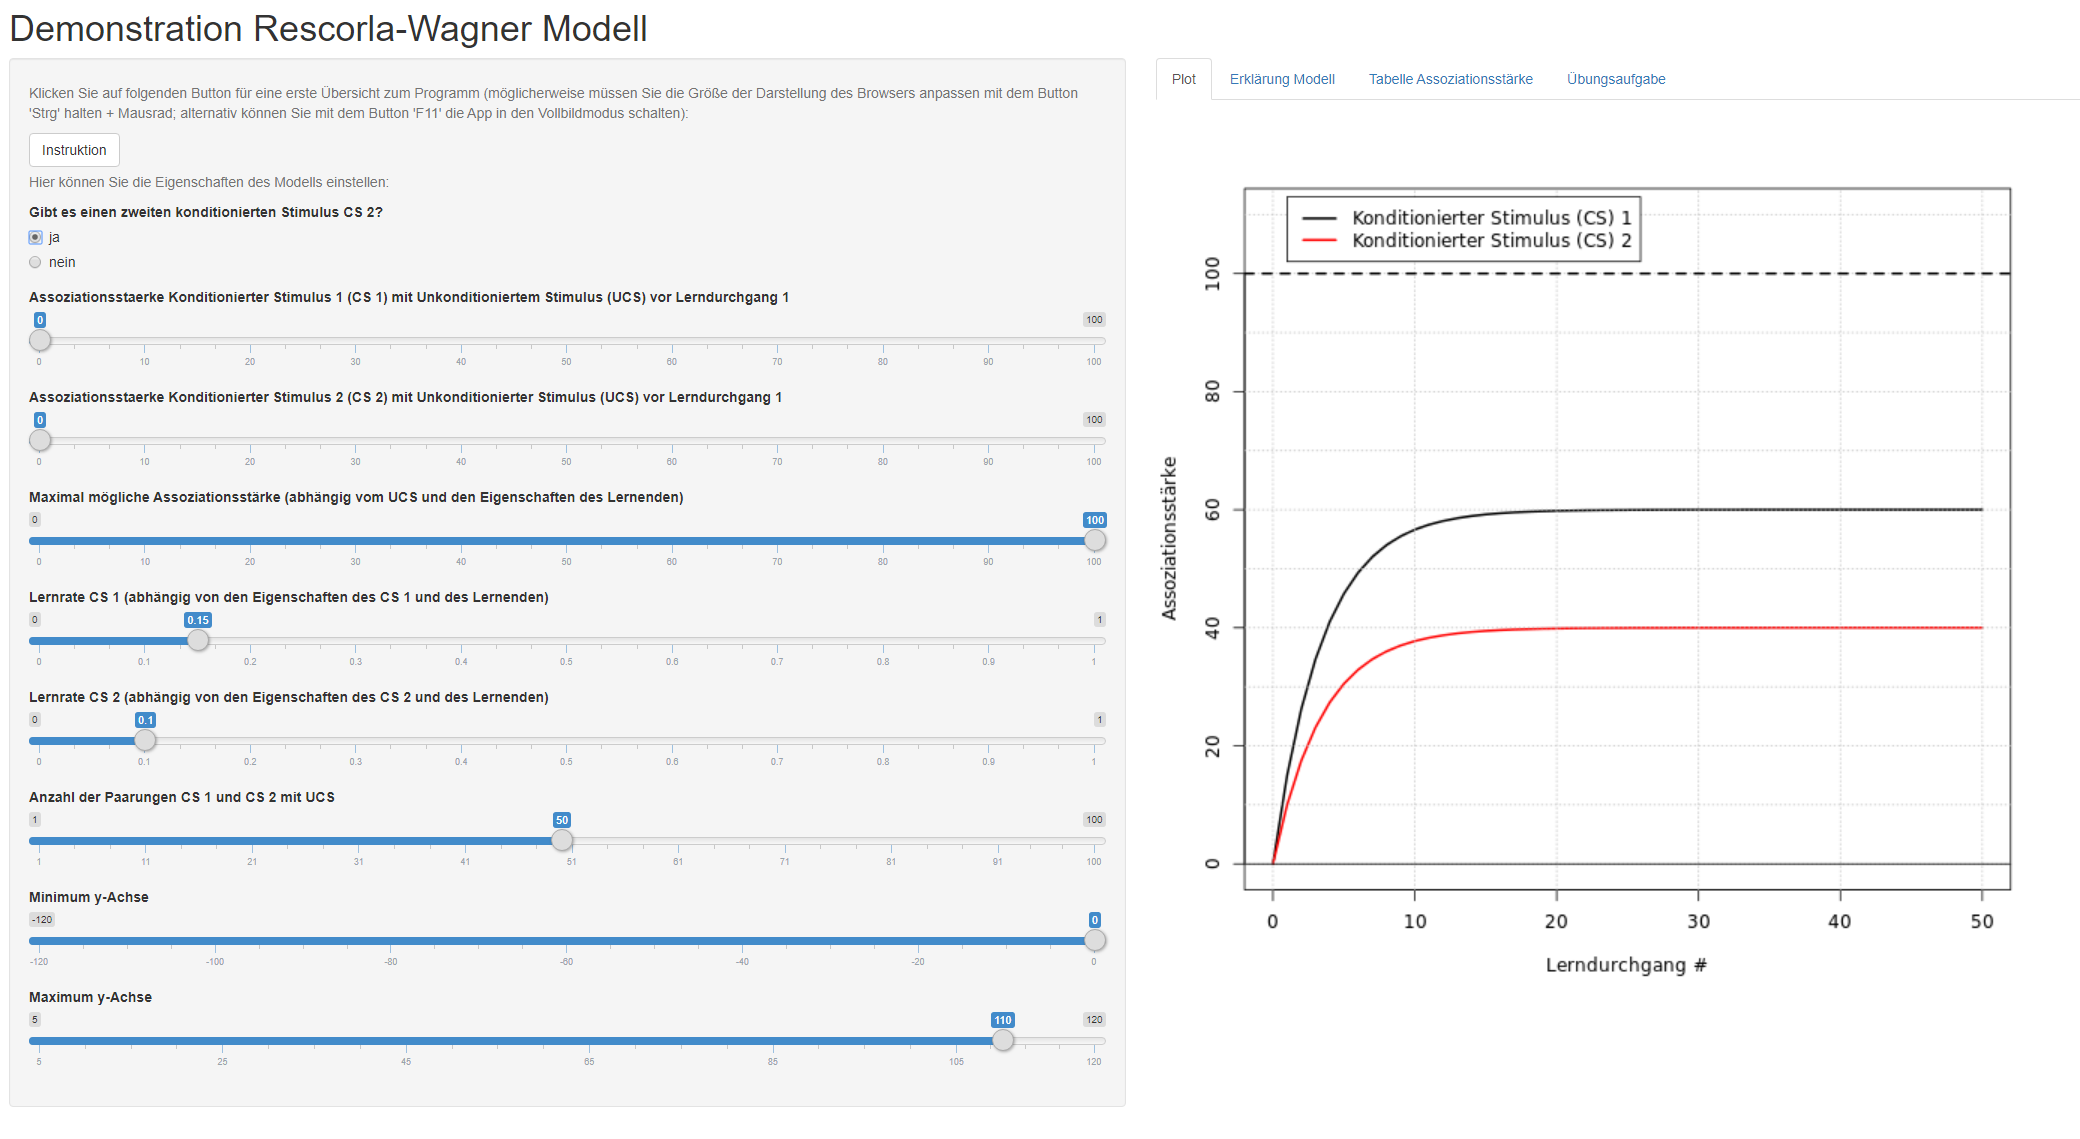The height and width of the screenshot is (1139, 2080).
Task: Click the CS 2 Assoziationsstaerke slider handle
Action: (40, 440)
